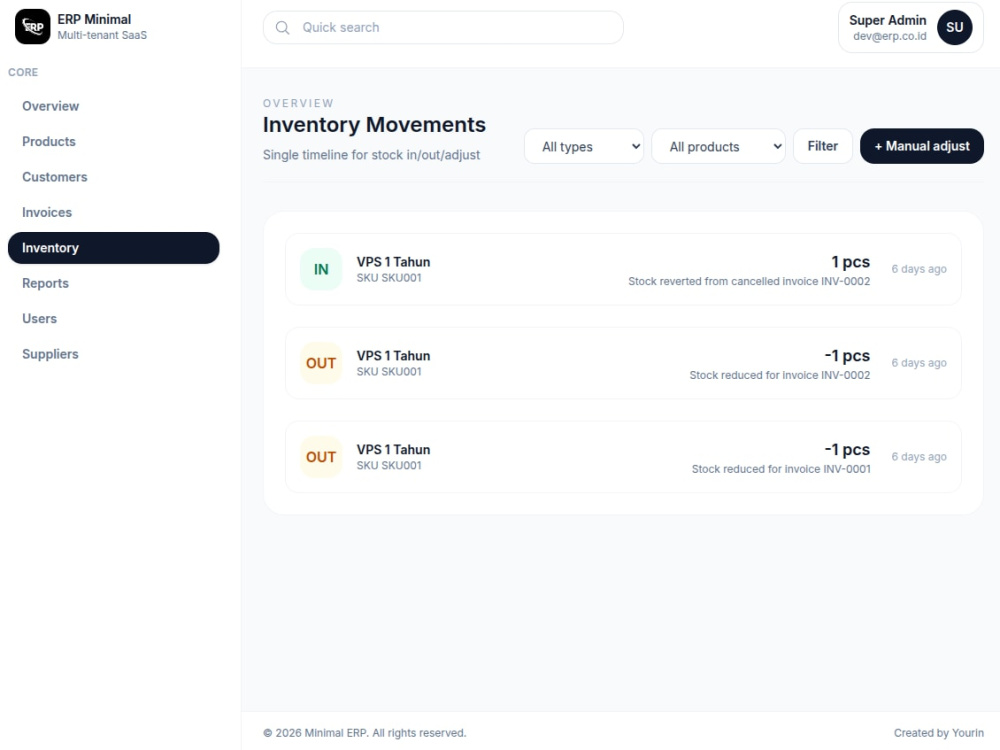Open Customers in sidebar
The height and width of the screenshot is (750, 1000).
click(x=114, y=177)
